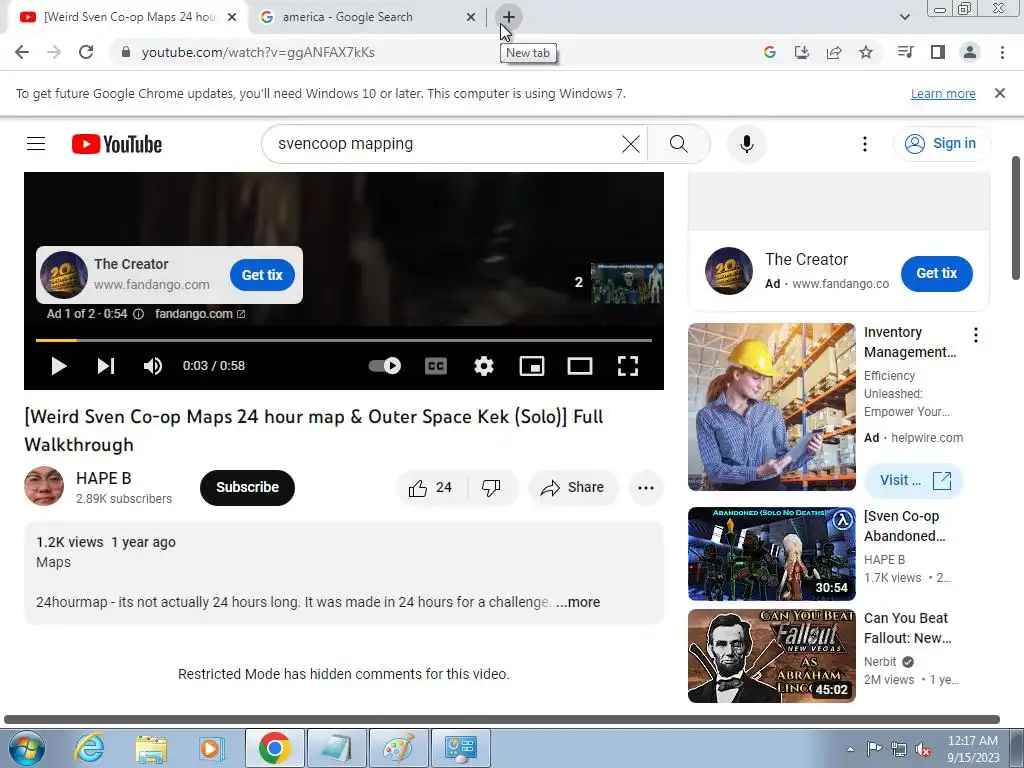The height and width of the screenshot is (768, 1024).
Task: Open player settings gear
Action: [484, 366]
